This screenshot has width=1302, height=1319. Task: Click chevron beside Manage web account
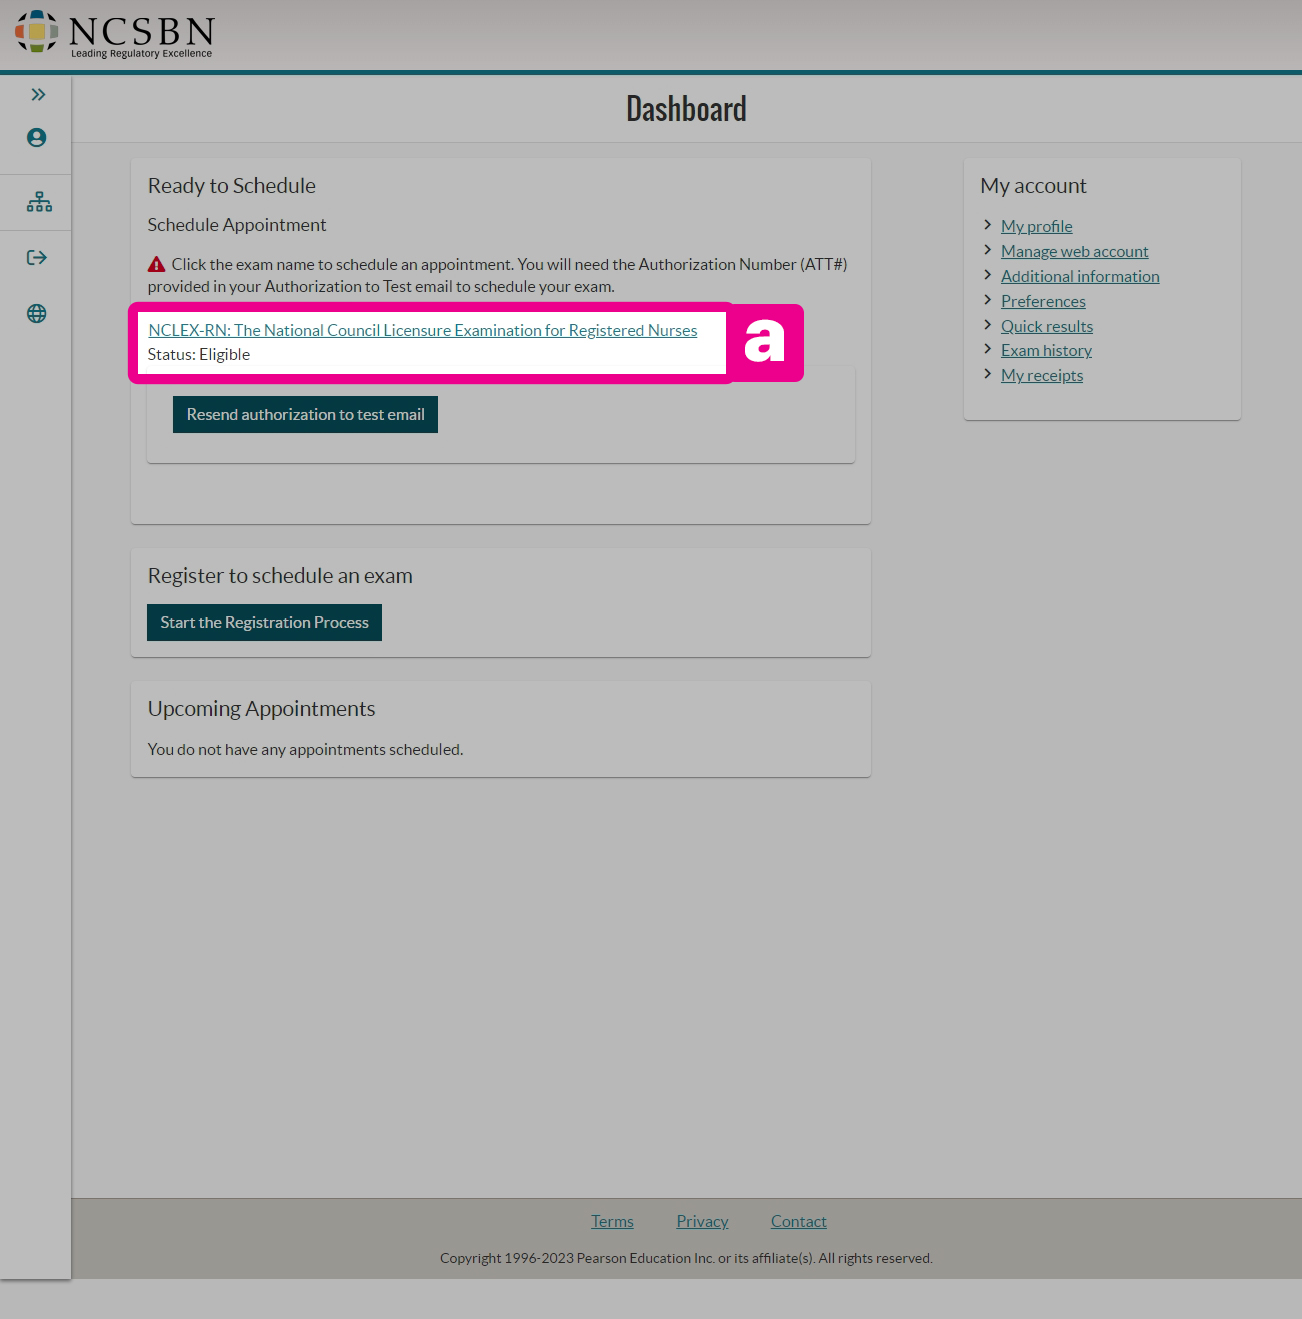987,250
